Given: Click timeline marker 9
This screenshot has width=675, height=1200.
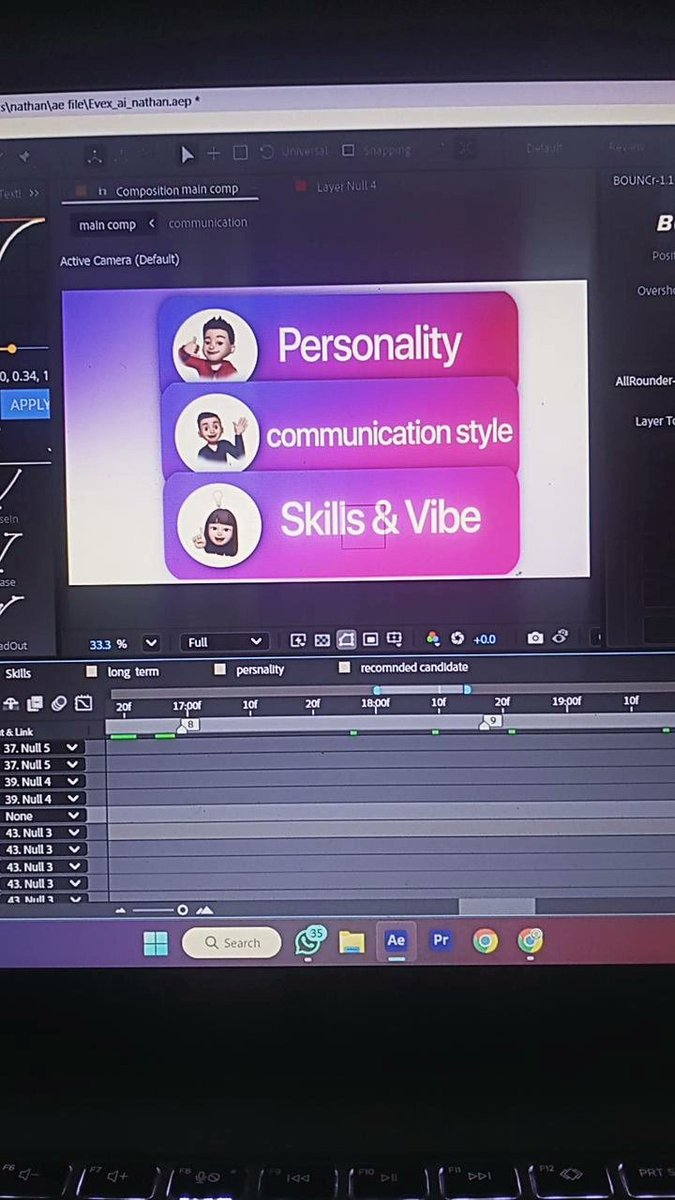Looking at the screenshot, I should [x=492, y=720].
